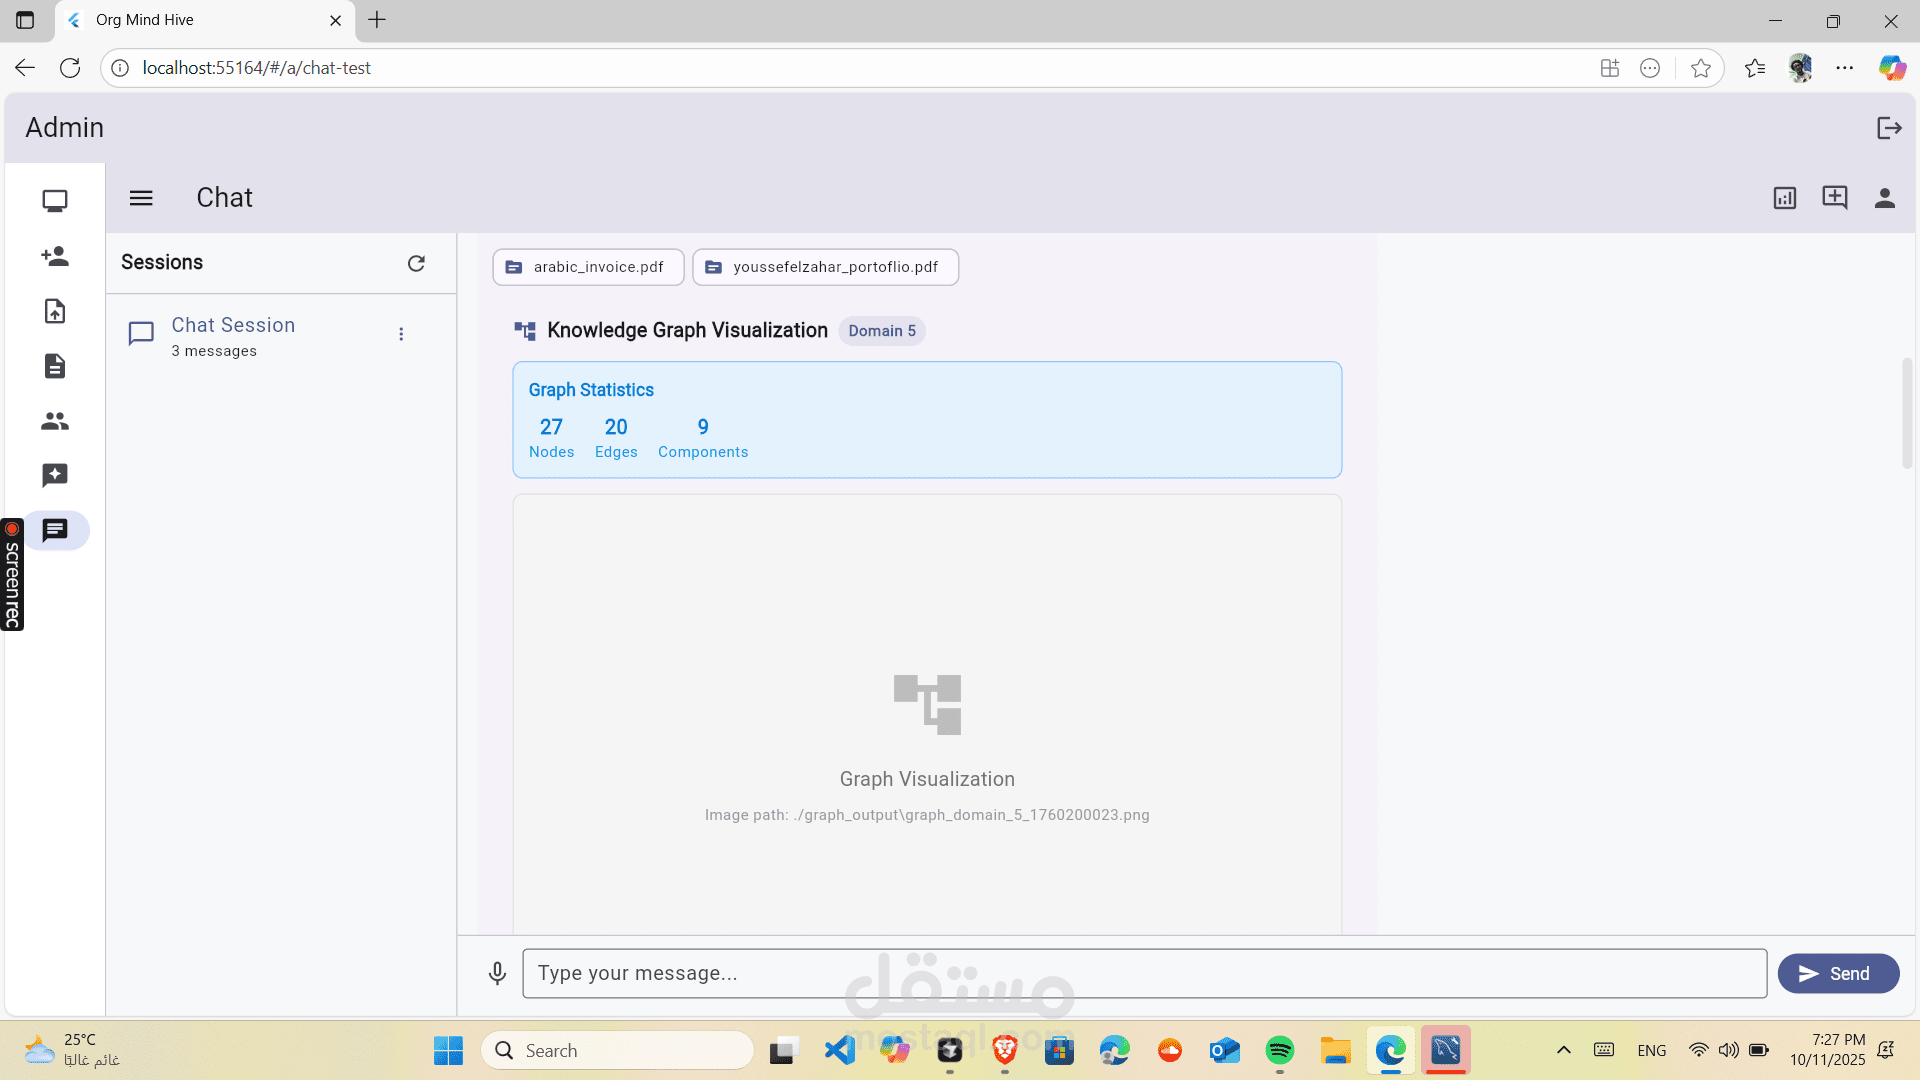Open the youssefelzahar_portoflio.pdf file chip
The width and height of the screenshot is (1920, 1080).
(825, 267)
